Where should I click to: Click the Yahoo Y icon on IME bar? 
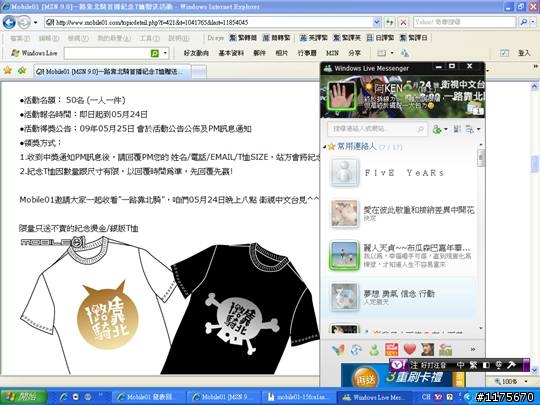398,365
